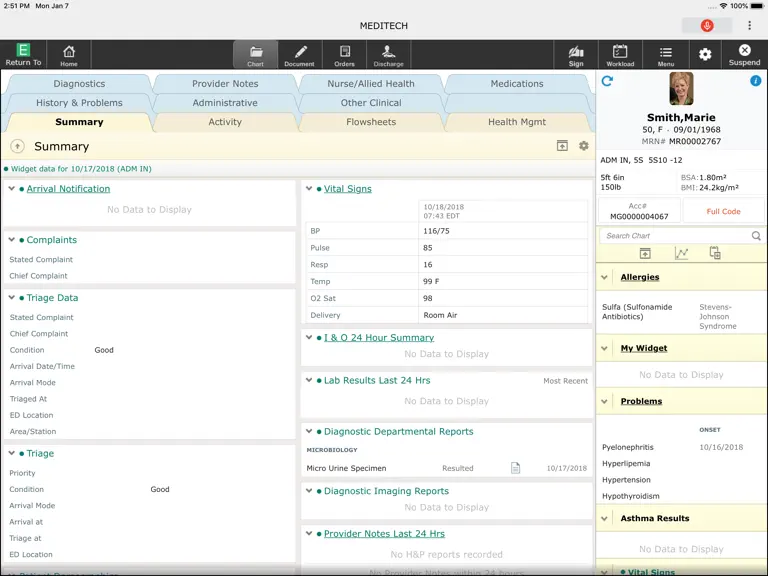Click the Sign icon
The image size is (768, 576).
click(x=576, y=54)
